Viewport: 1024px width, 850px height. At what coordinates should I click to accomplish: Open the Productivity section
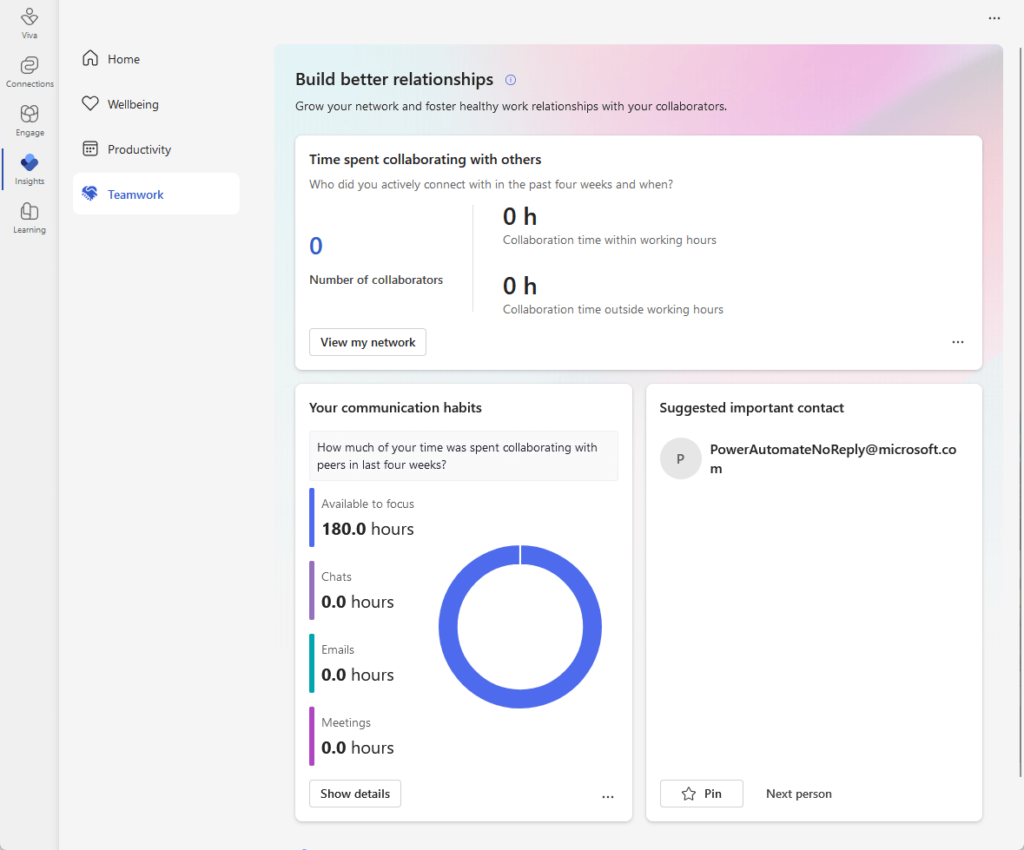click(156, 149)
